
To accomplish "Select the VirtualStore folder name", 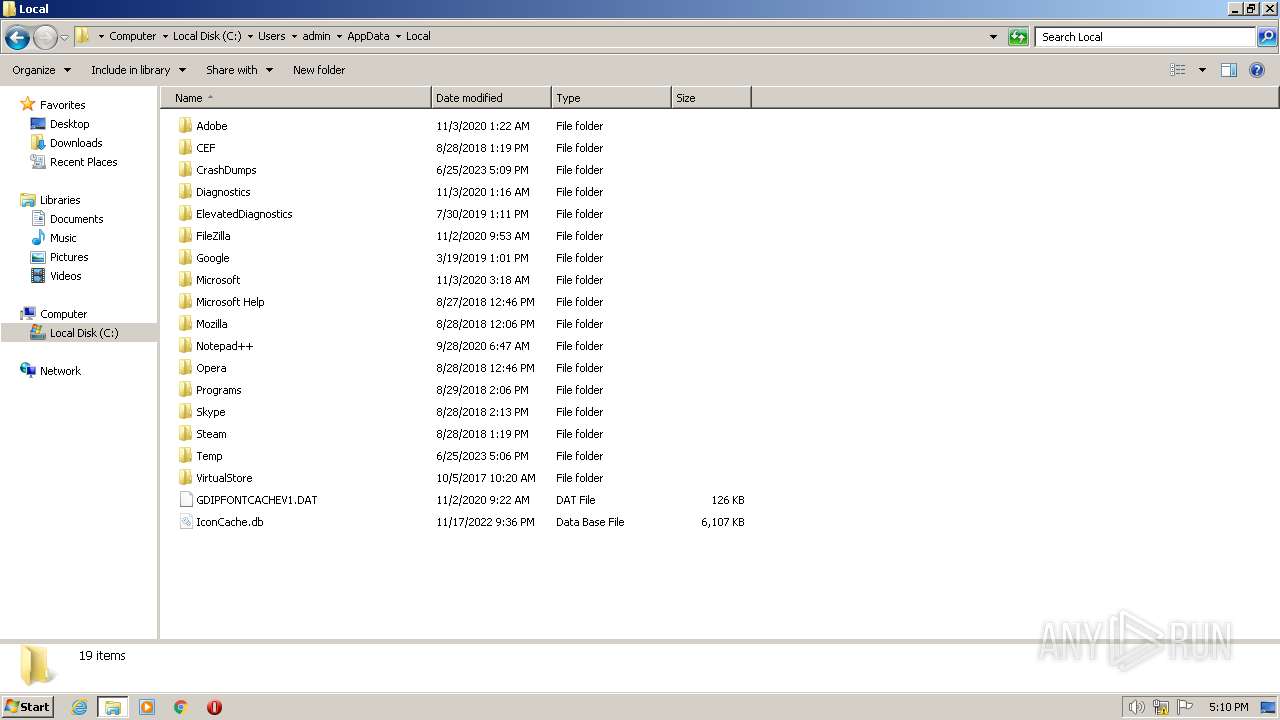I will [x=224, y=478].
